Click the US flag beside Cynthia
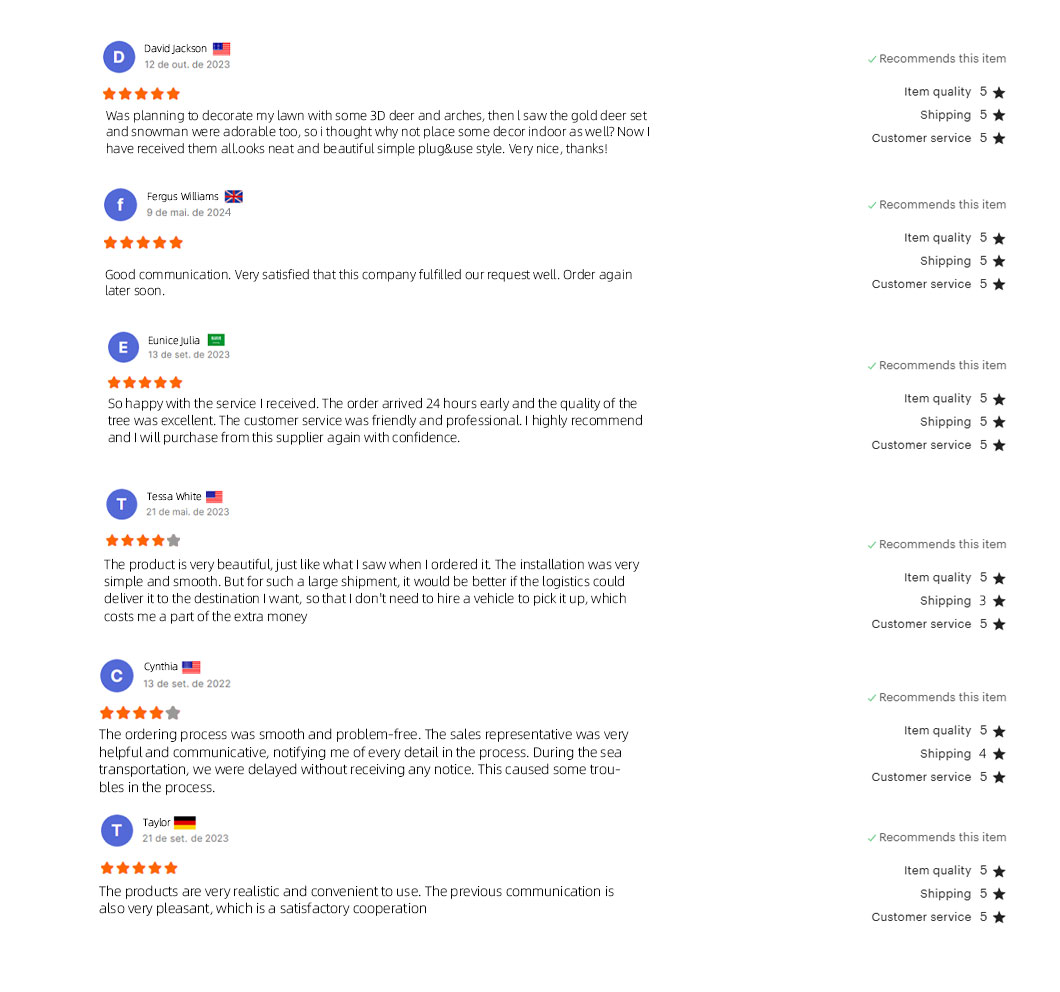 click(191, 667)
